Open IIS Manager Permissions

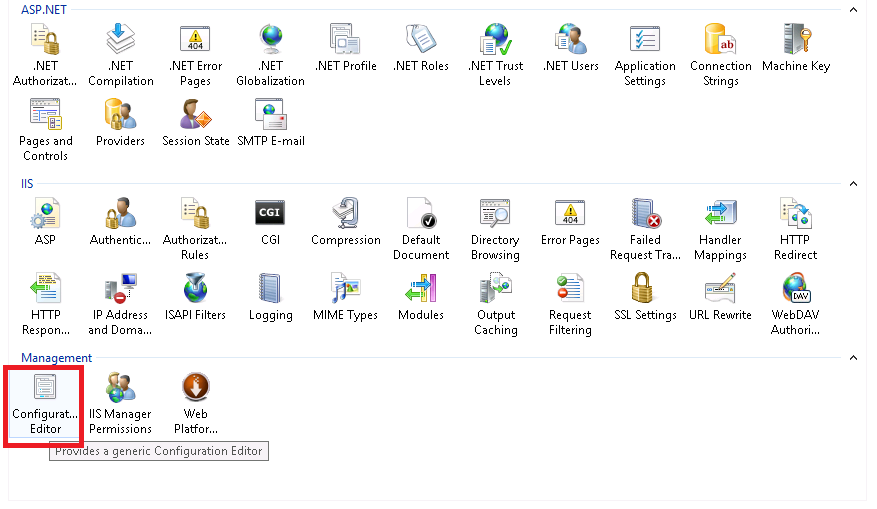click(x=120, y=403)
